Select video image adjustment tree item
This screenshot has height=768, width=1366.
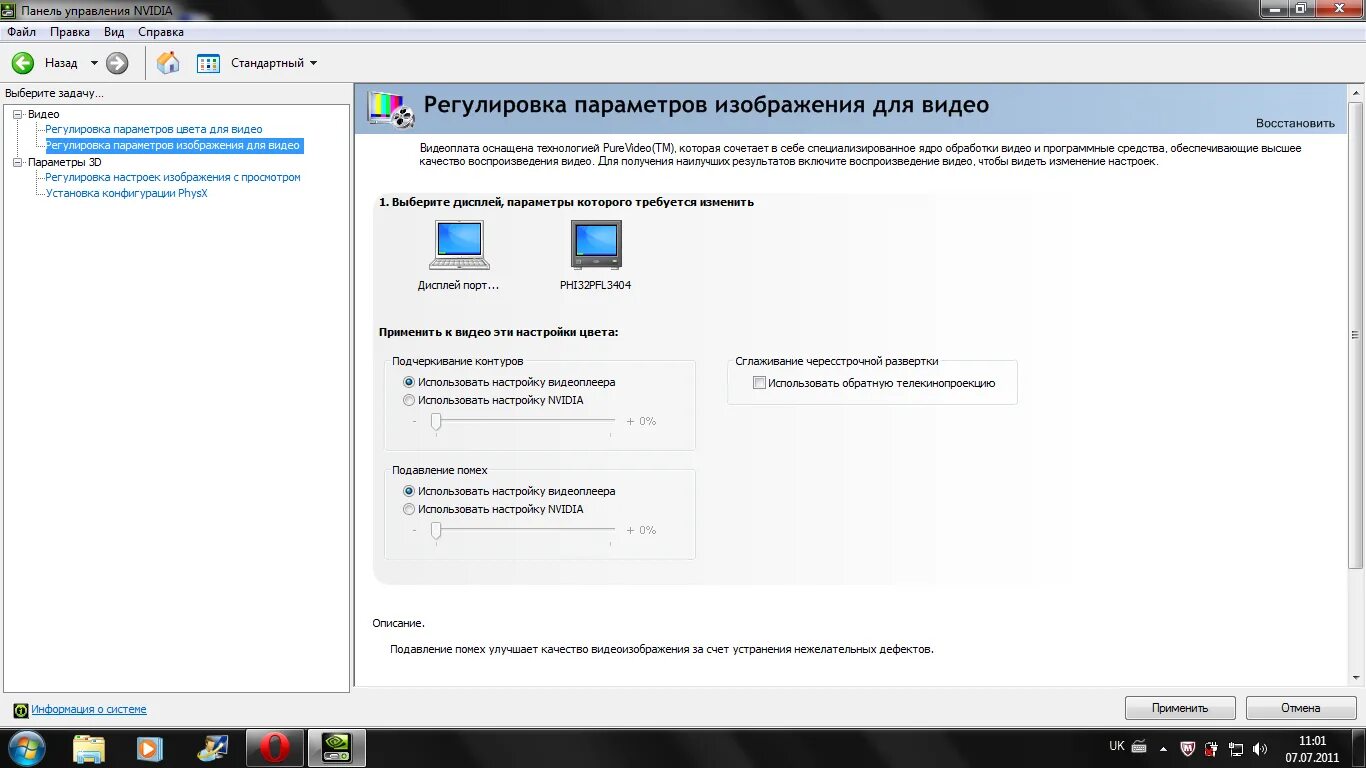click(173, 145)
